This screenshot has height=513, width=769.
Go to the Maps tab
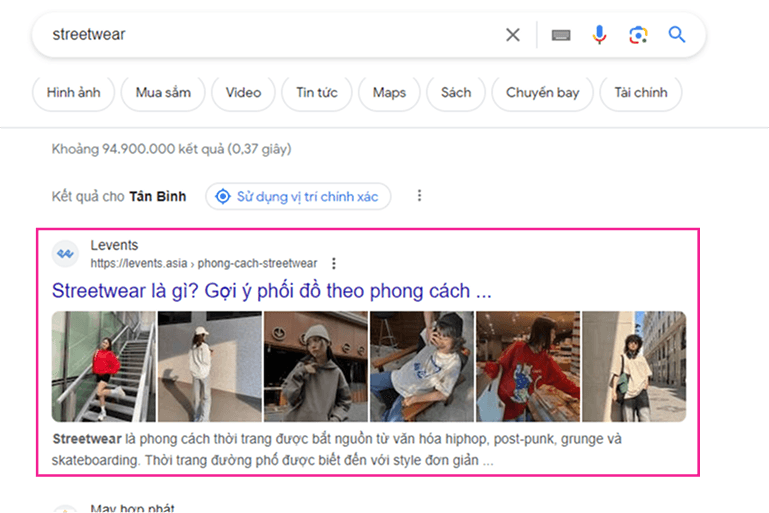(389, 93)
